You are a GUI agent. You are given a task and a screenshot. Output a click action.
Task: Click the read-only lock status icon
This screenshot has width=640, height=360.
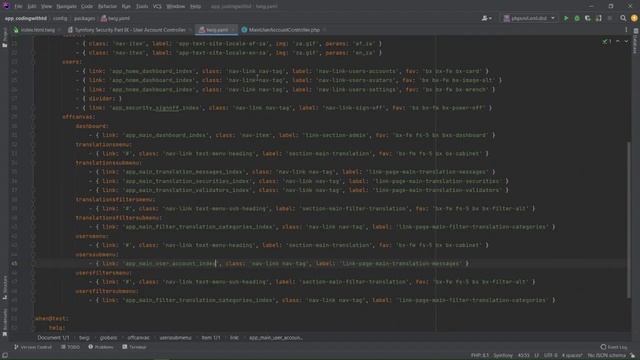(633, 356)
